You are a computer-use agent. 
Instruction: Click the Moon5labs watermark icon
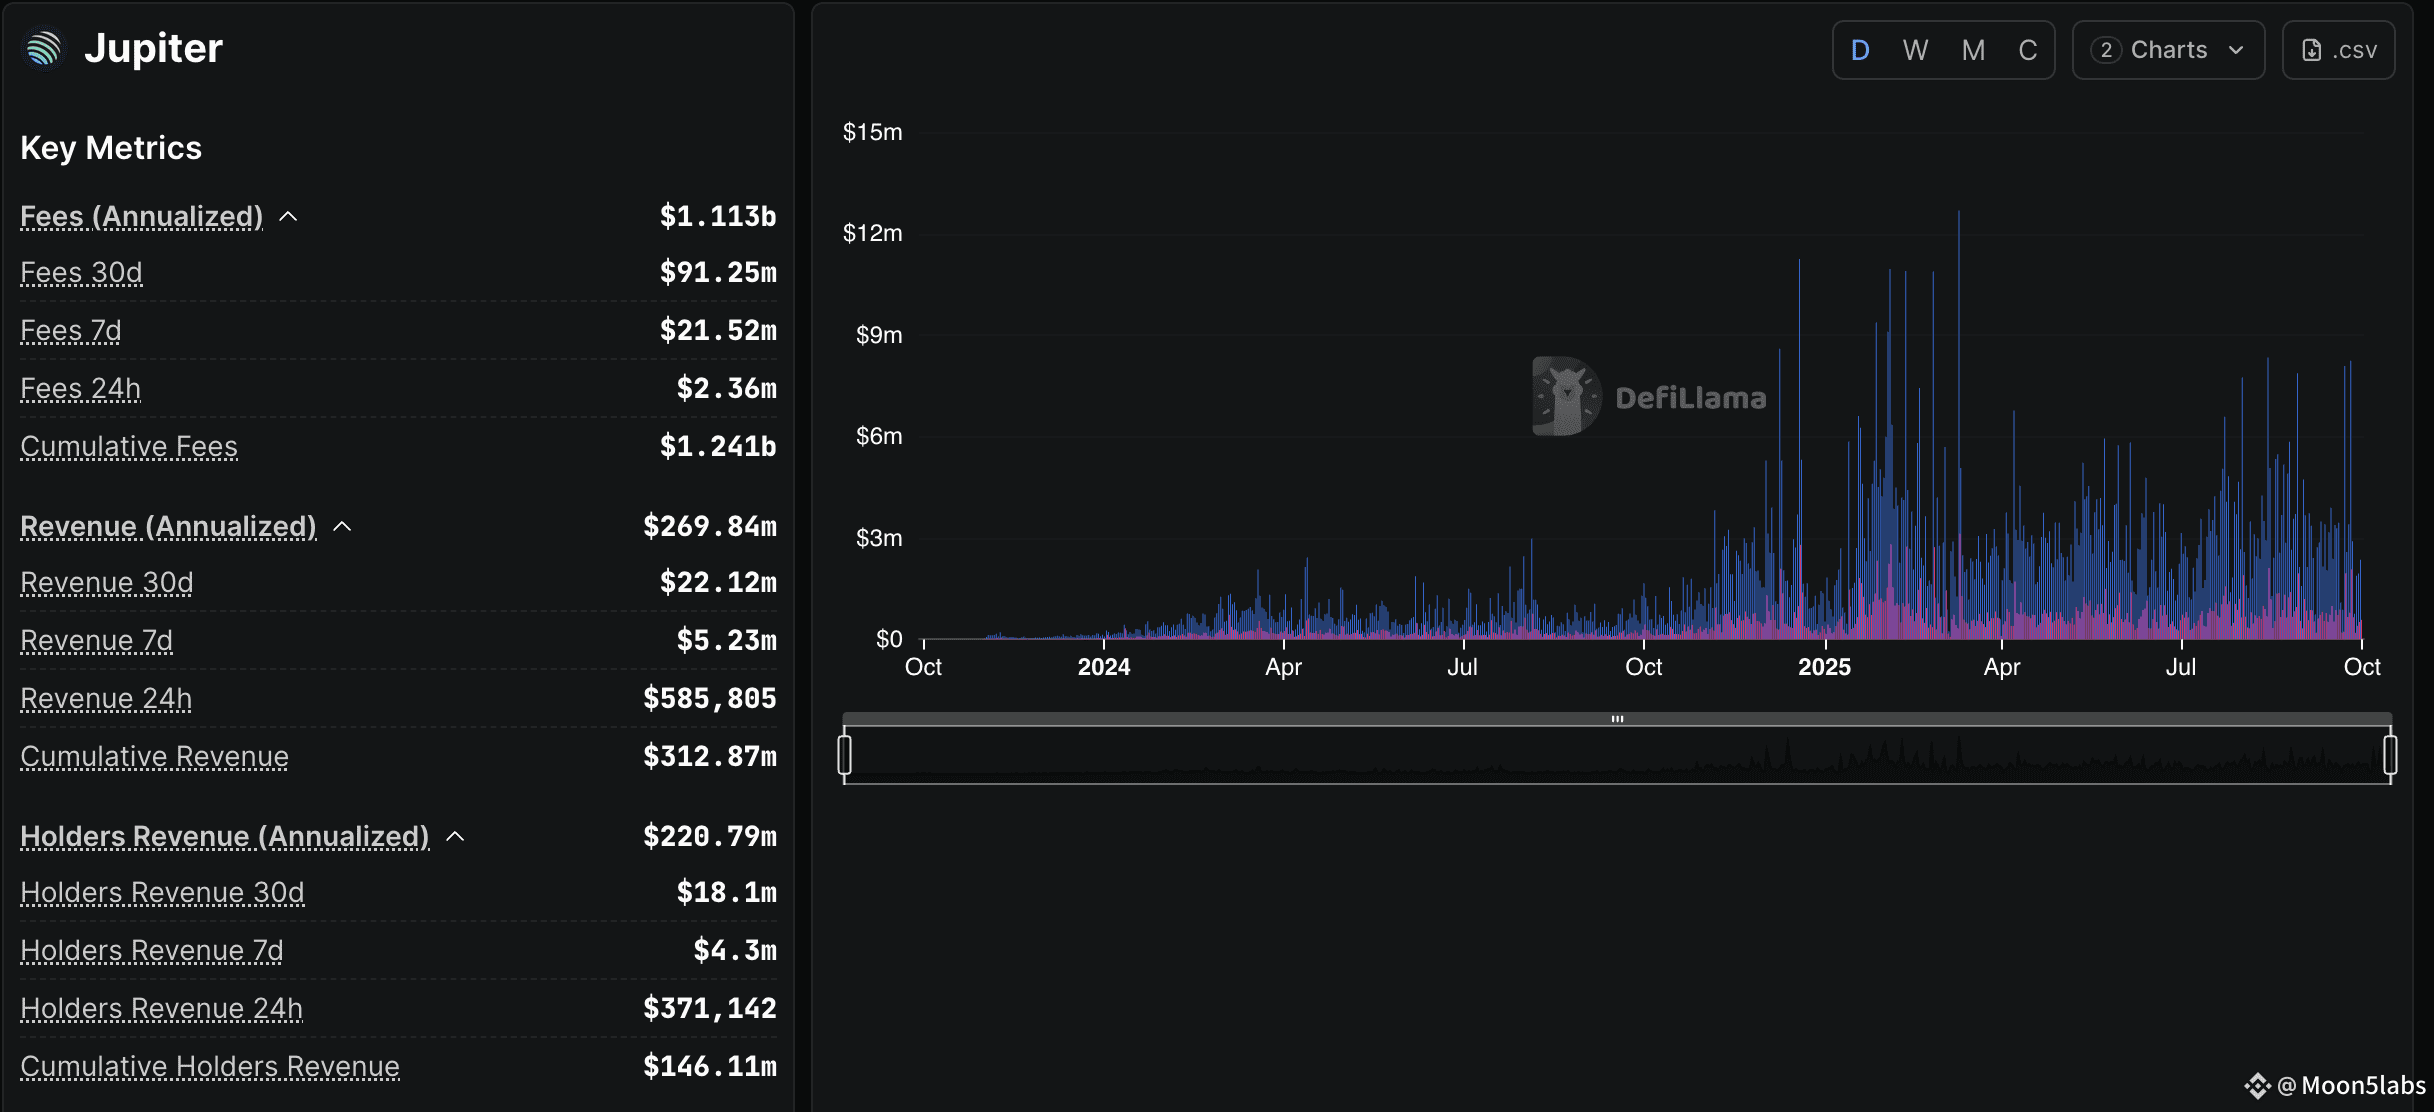pyautogui.click(x=2257, y=1086)
